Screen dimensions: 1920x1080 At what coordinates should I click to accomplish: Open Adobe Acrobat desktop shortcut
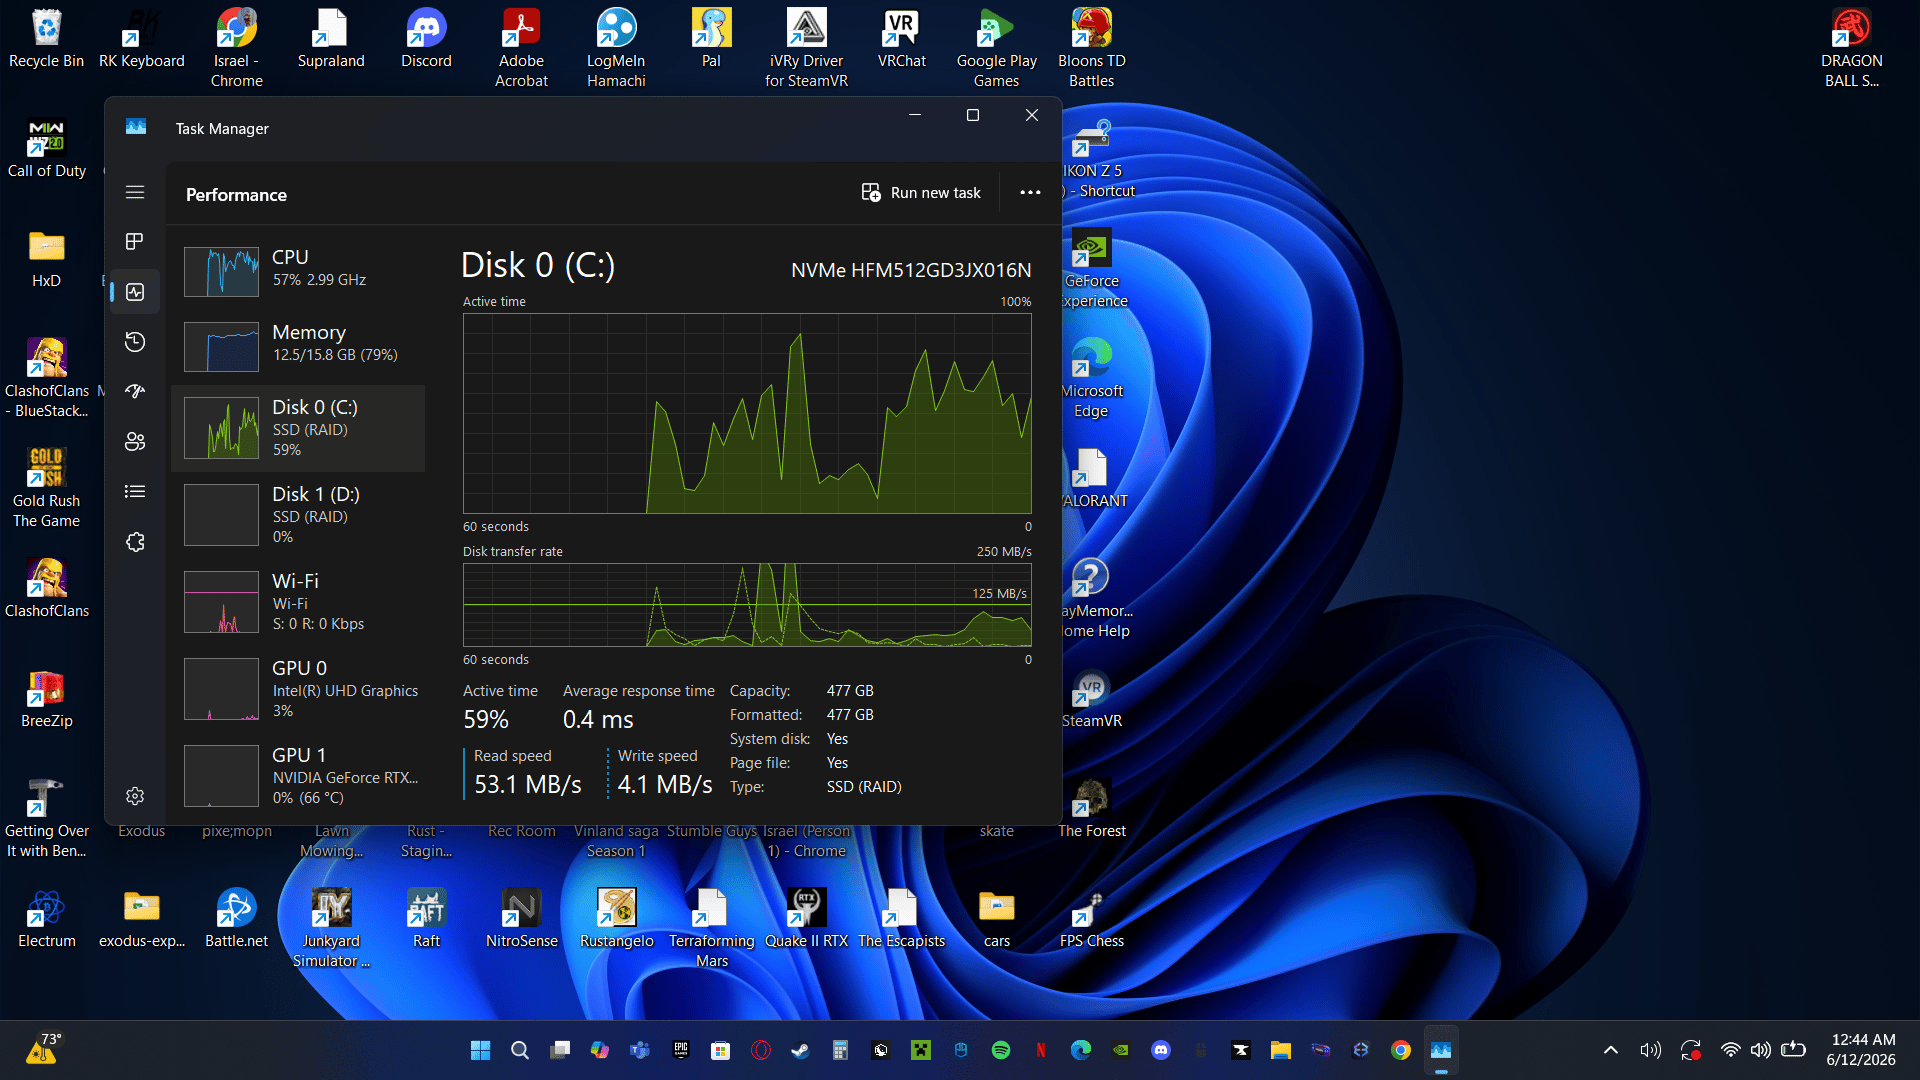click(x=521, y=48)
